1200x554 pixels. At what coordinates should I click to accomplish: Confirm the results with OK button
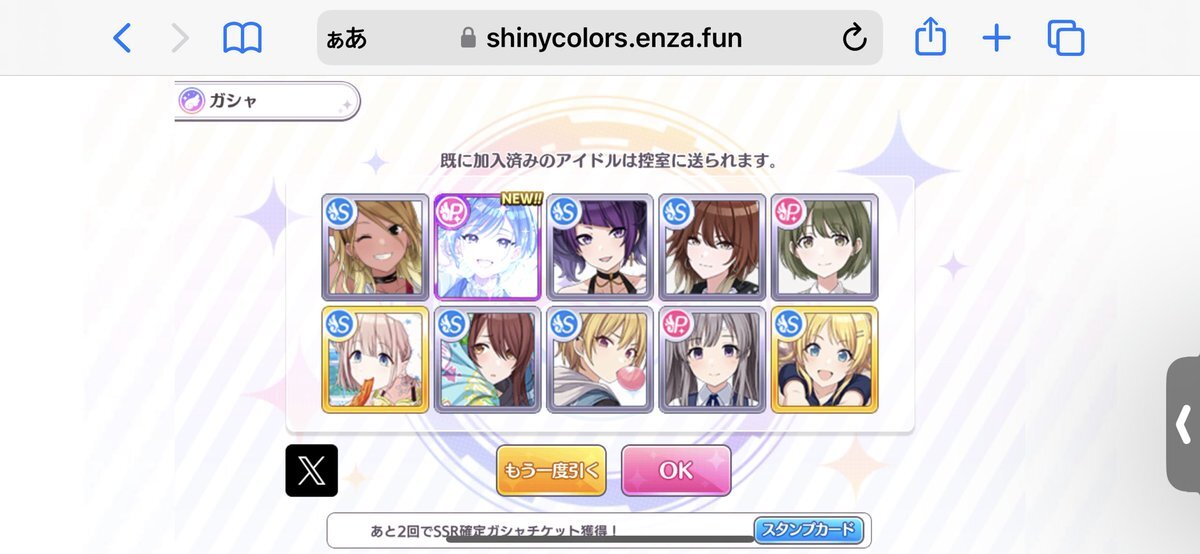pos(676,470)
